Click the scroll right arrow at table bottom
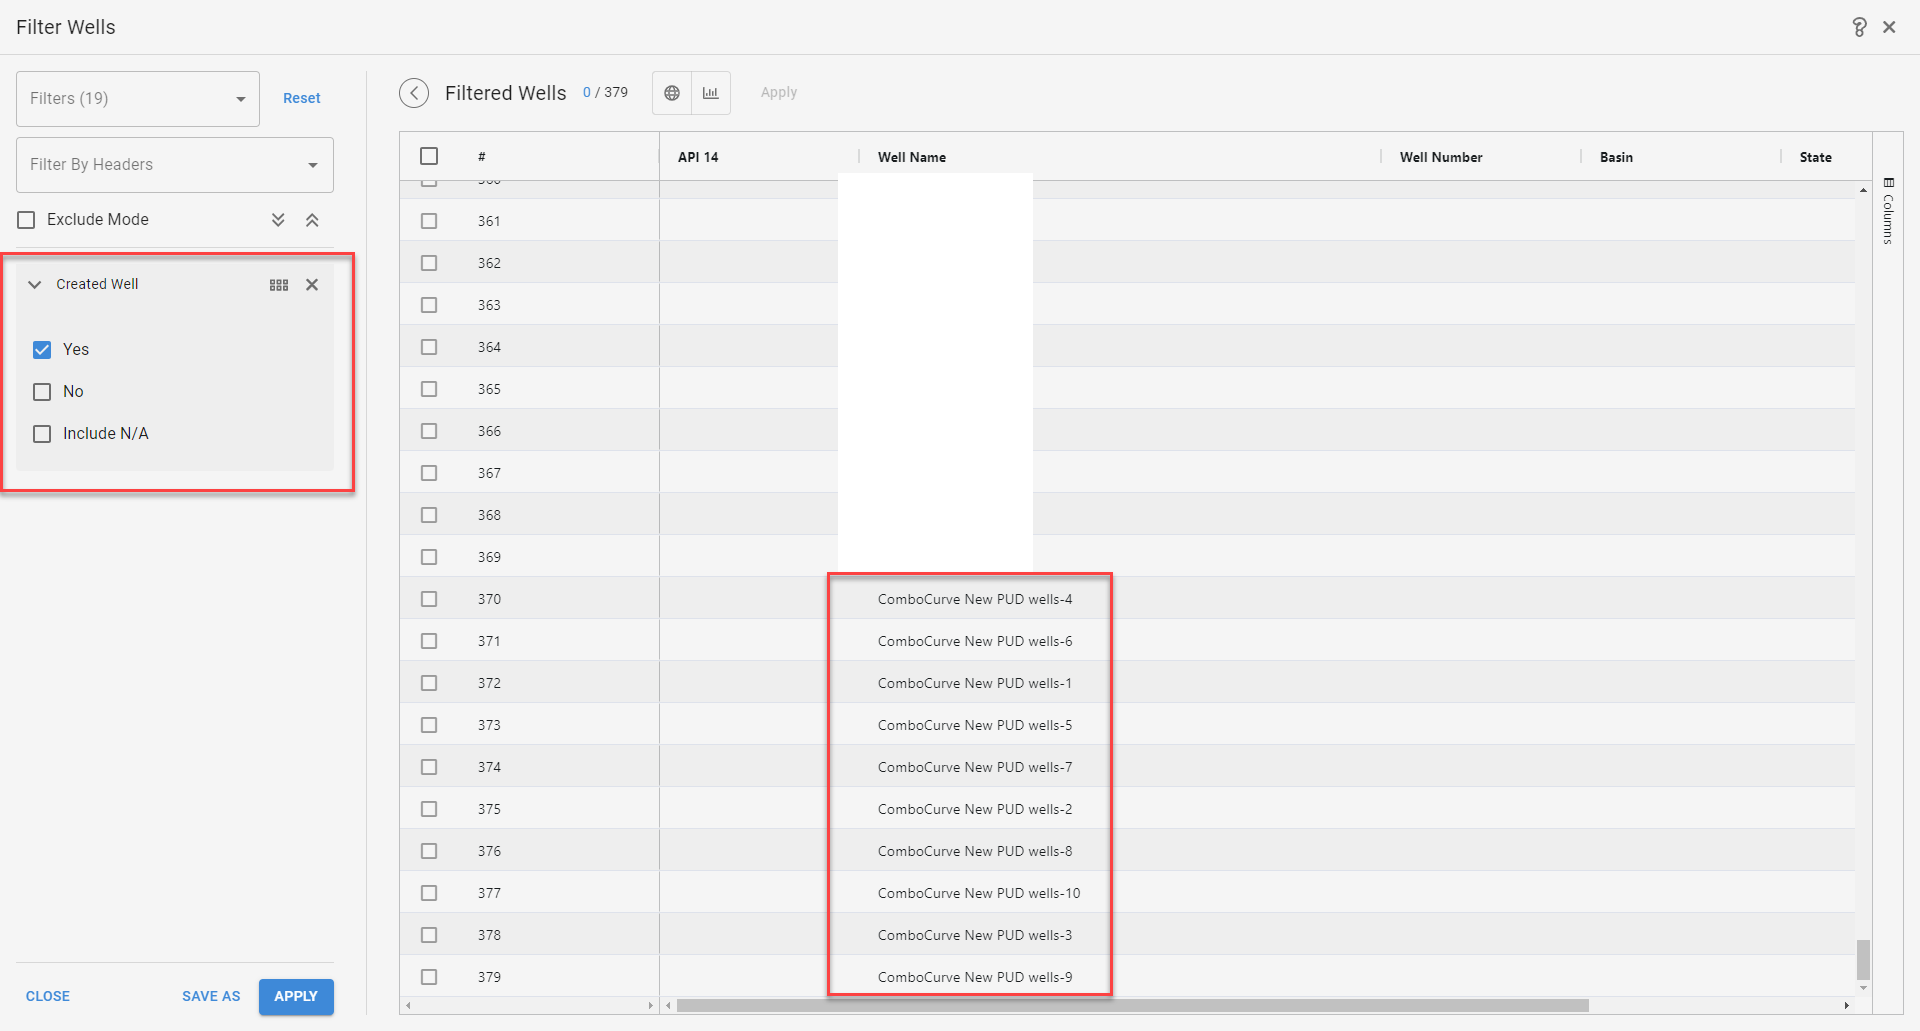The image size is (1920, 1031). coord(1846,1005)
